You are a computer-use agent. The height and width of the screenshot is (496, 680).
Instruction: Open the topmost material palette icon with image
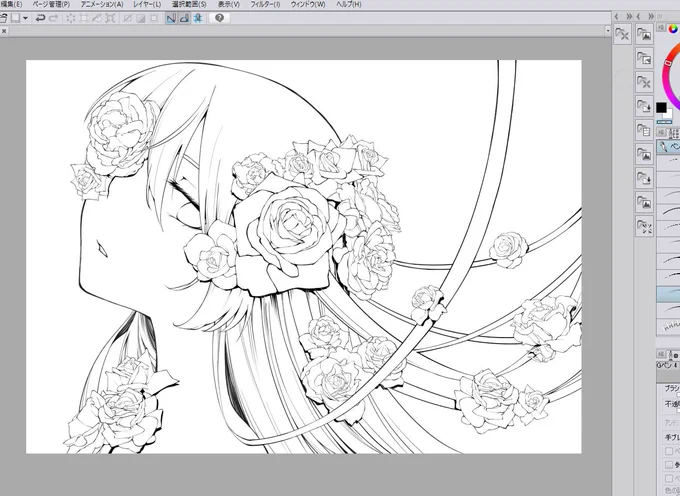644,34
